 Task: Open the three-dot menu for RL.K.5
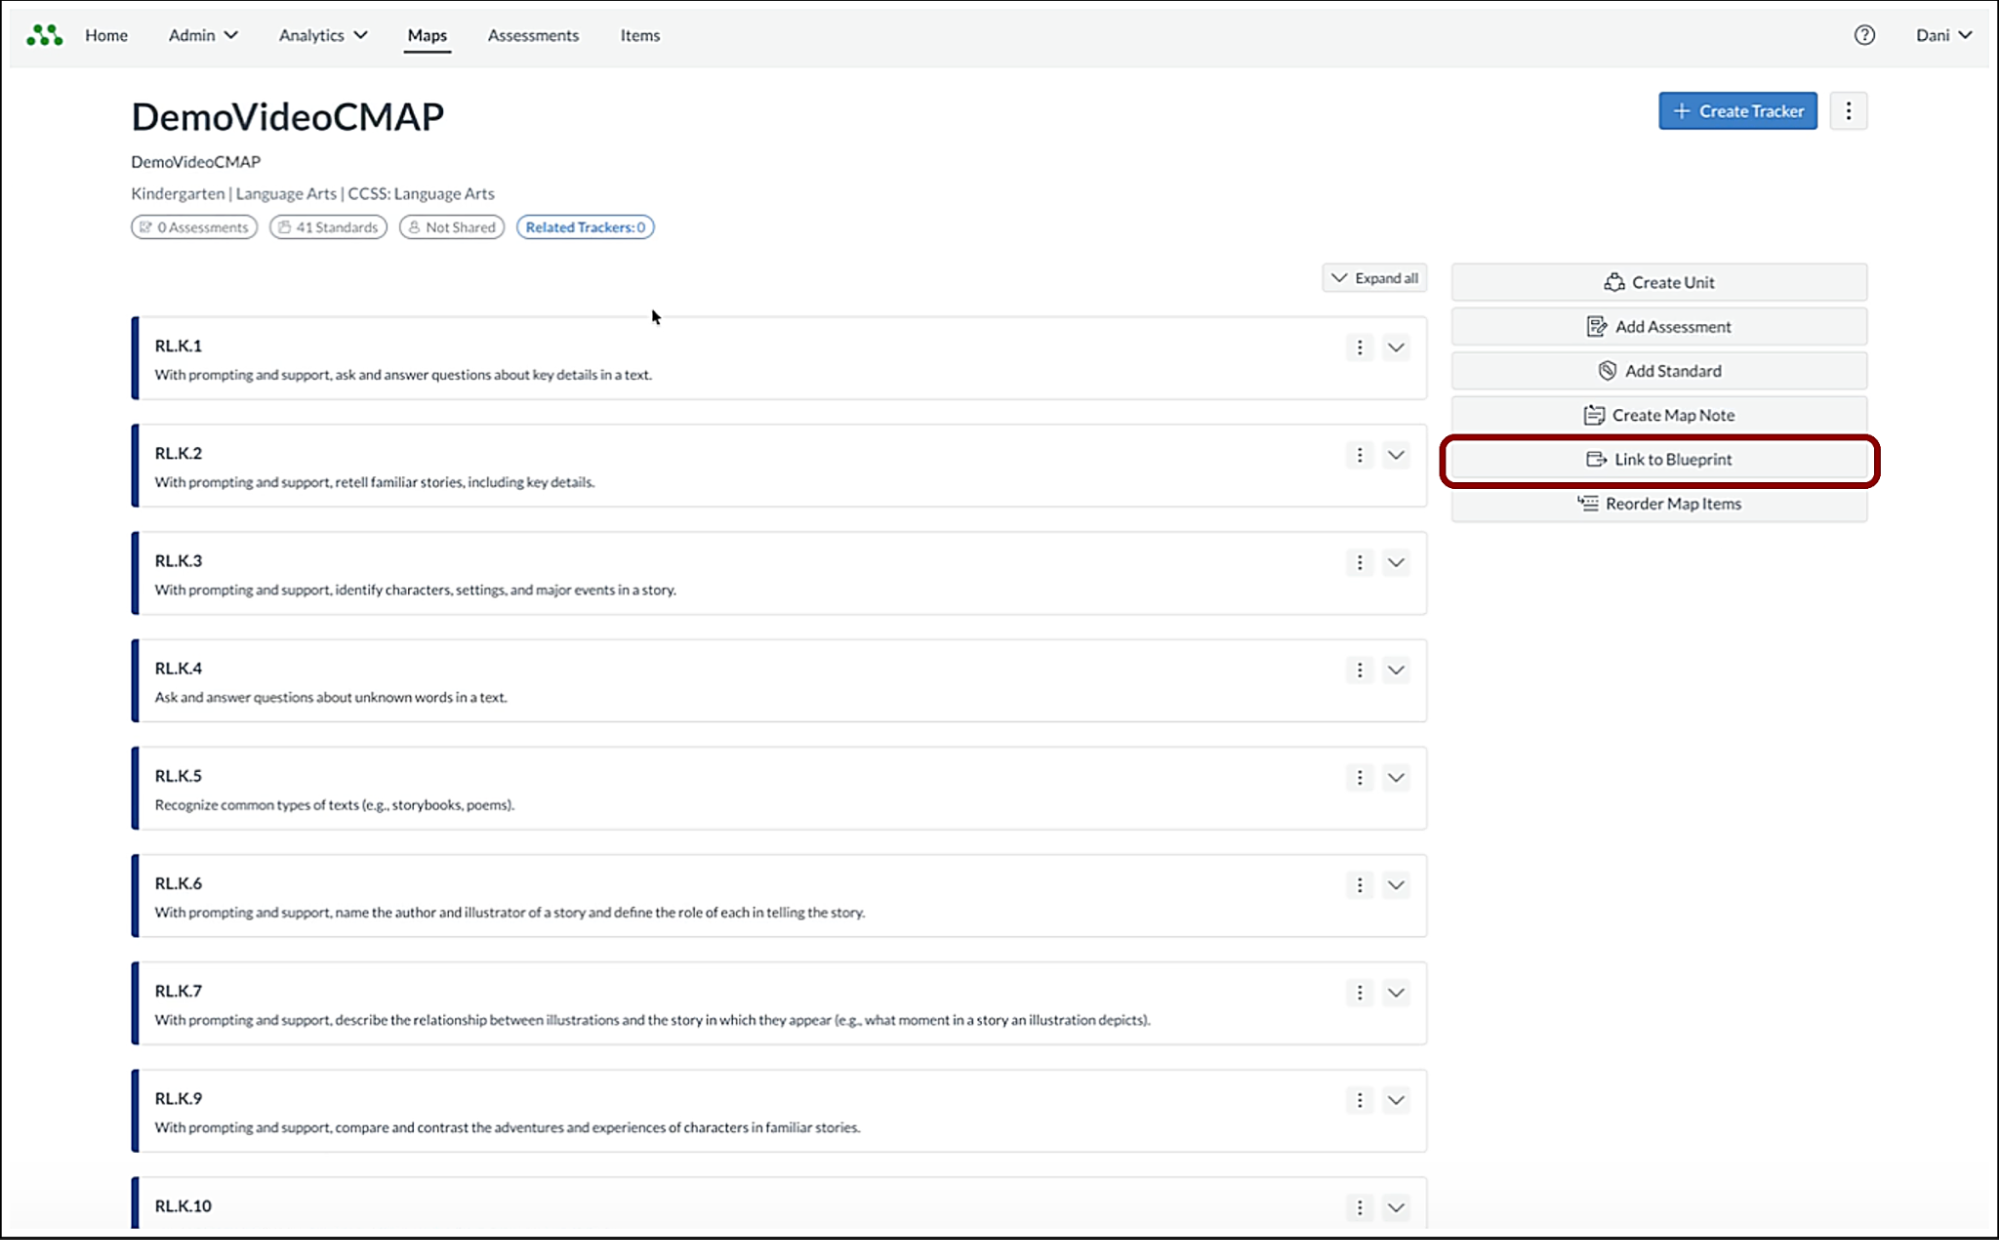coord(1359,777)
